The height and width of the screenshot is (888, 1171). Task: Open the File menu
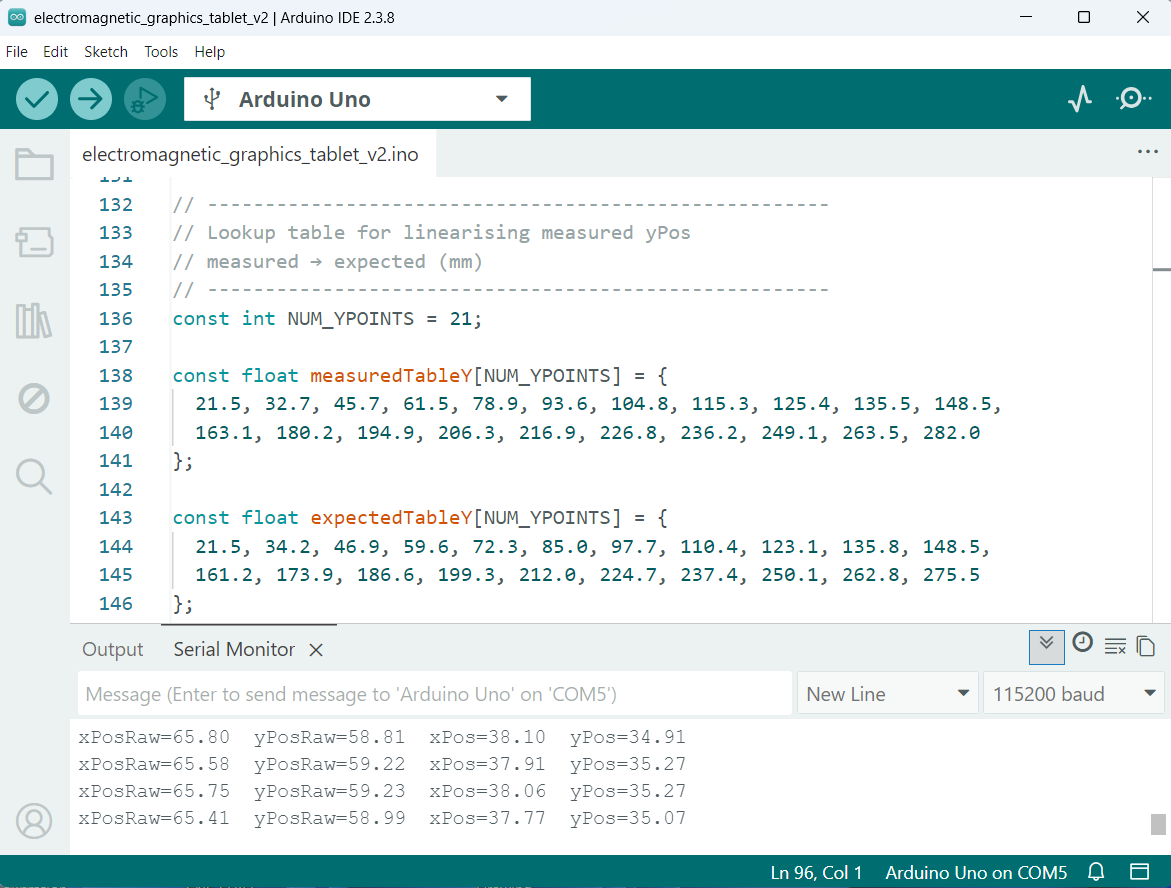(16, 52)
